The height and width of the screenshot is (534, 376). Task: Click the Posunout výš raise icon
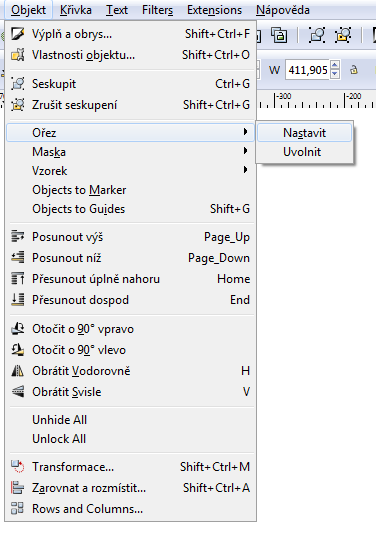coord(17,236)
